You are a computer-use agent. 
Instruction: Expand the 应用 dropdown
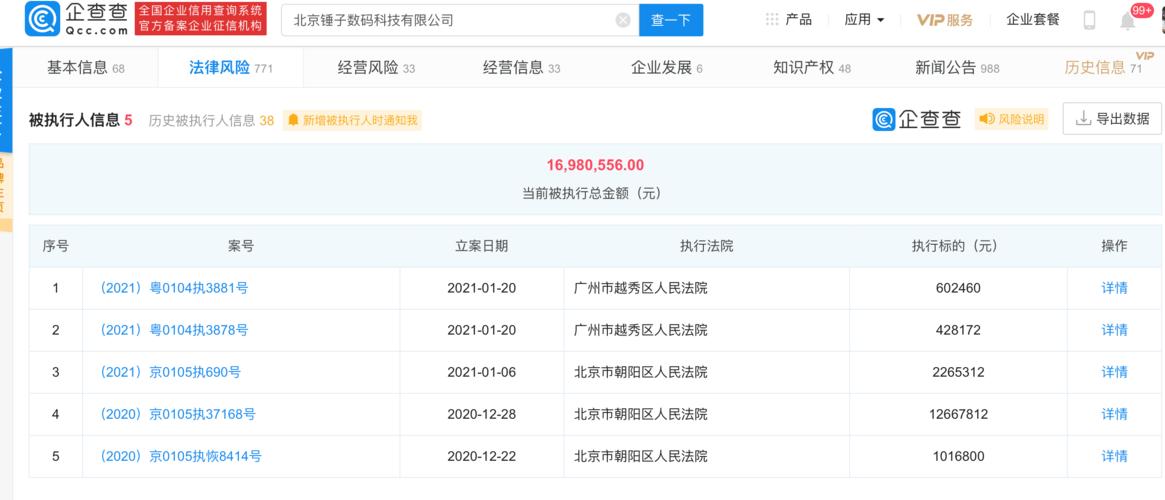(x=864, y=20)
